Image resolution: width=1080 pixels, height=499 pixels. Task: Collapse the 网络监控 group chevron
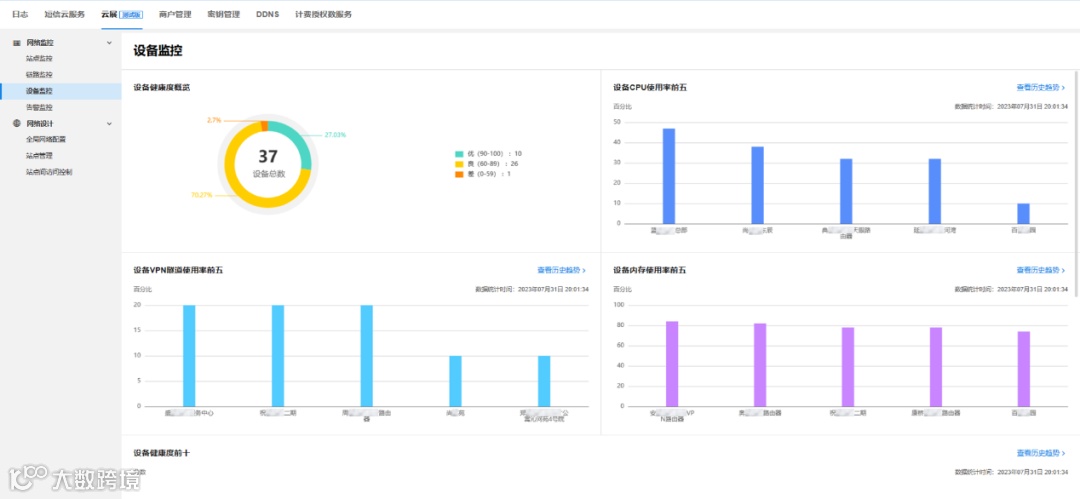click(x=109, y=43)
